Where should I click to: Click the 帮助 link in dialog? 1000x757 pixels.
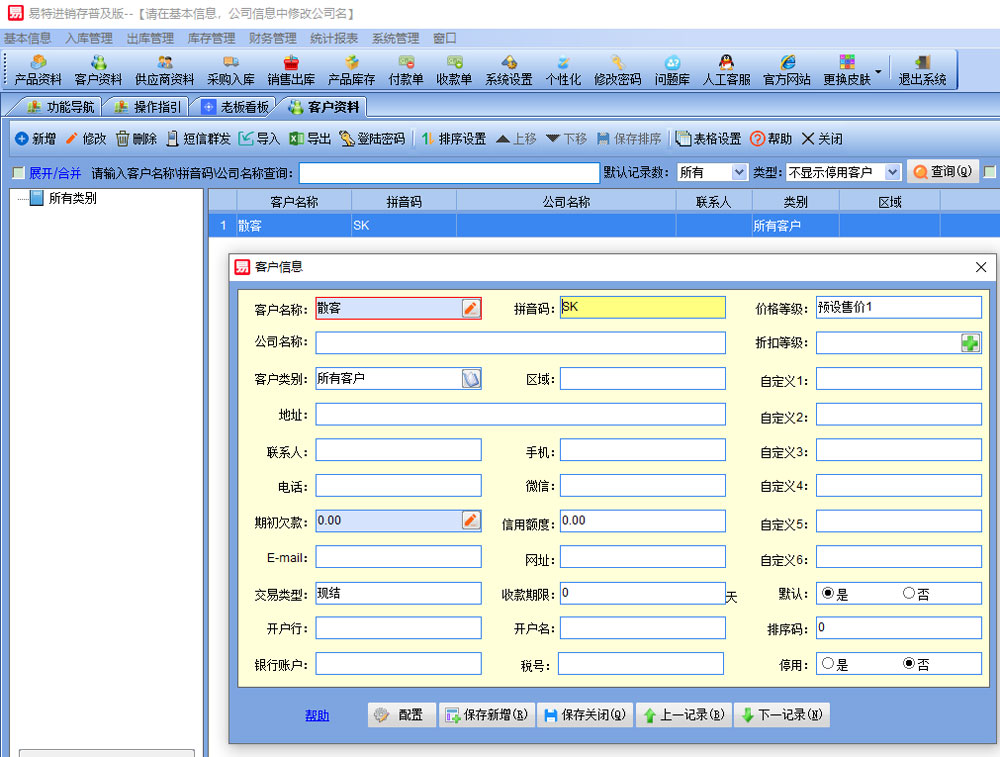tap(317, 715)
